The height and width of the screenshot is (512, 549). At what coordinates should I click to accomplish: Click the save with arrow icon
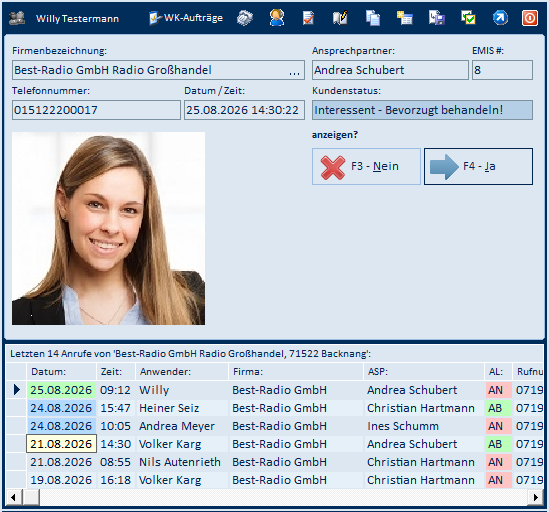(x=437, y=18)
